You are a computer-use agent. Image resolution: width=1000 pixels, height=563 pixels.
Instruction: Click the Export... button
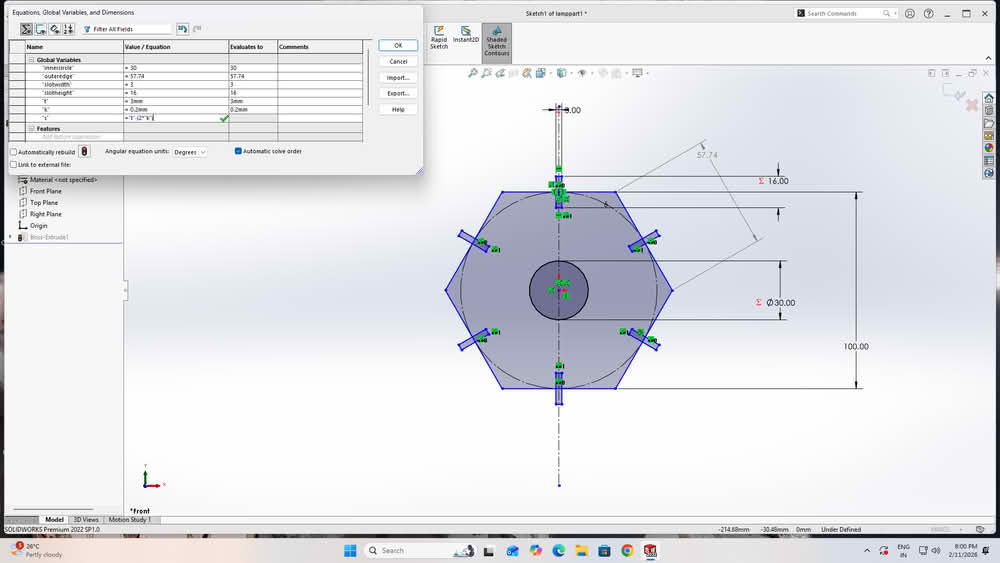(x=398, y=93)
